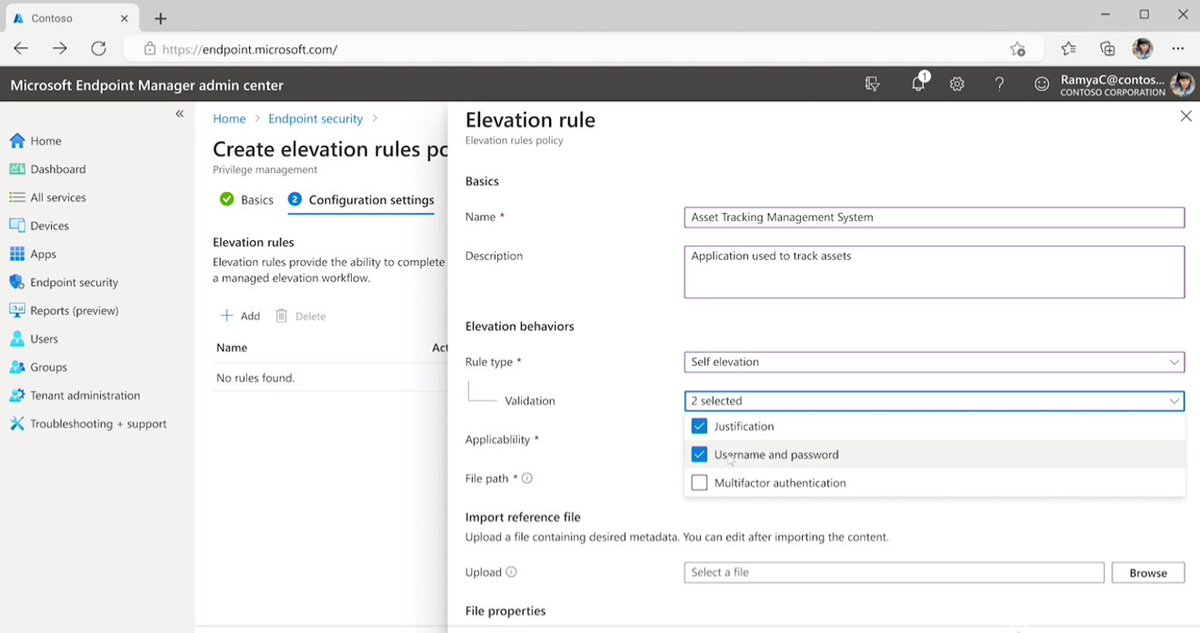Check Multifactor authentication checkbox

699,483
